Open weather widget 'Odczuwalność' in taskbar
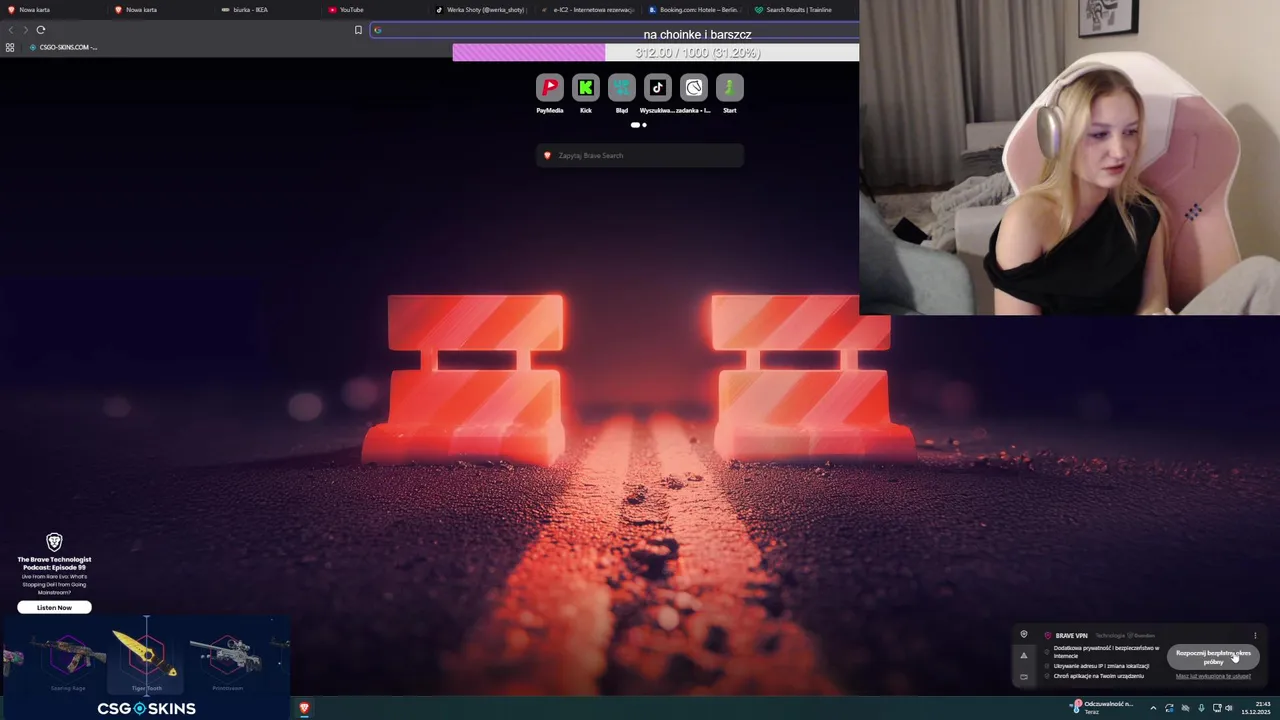The width and height of the screenshot is (1280, 720). [x=1102, y=707]
